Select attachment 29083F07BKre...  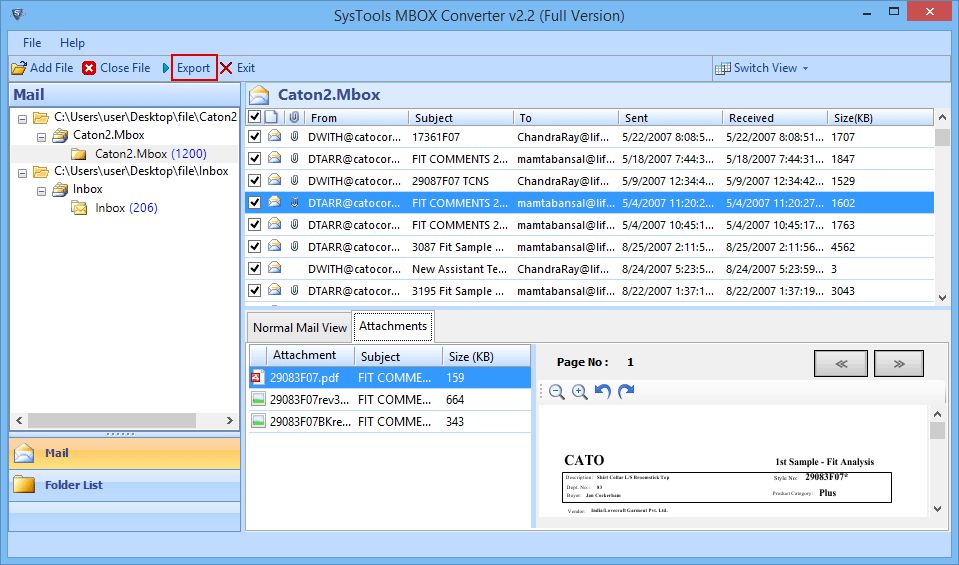[390, 422]
